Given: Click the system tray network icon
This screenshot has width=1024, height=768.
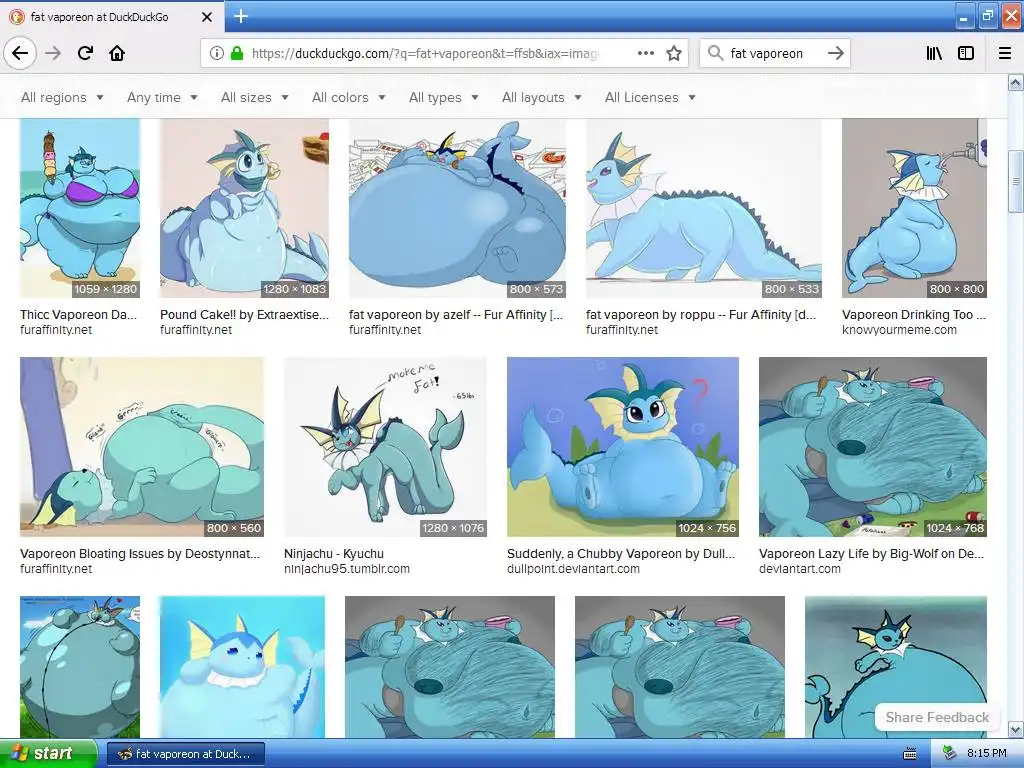Looking at the screenshot, I should click(x=949, y=754).
